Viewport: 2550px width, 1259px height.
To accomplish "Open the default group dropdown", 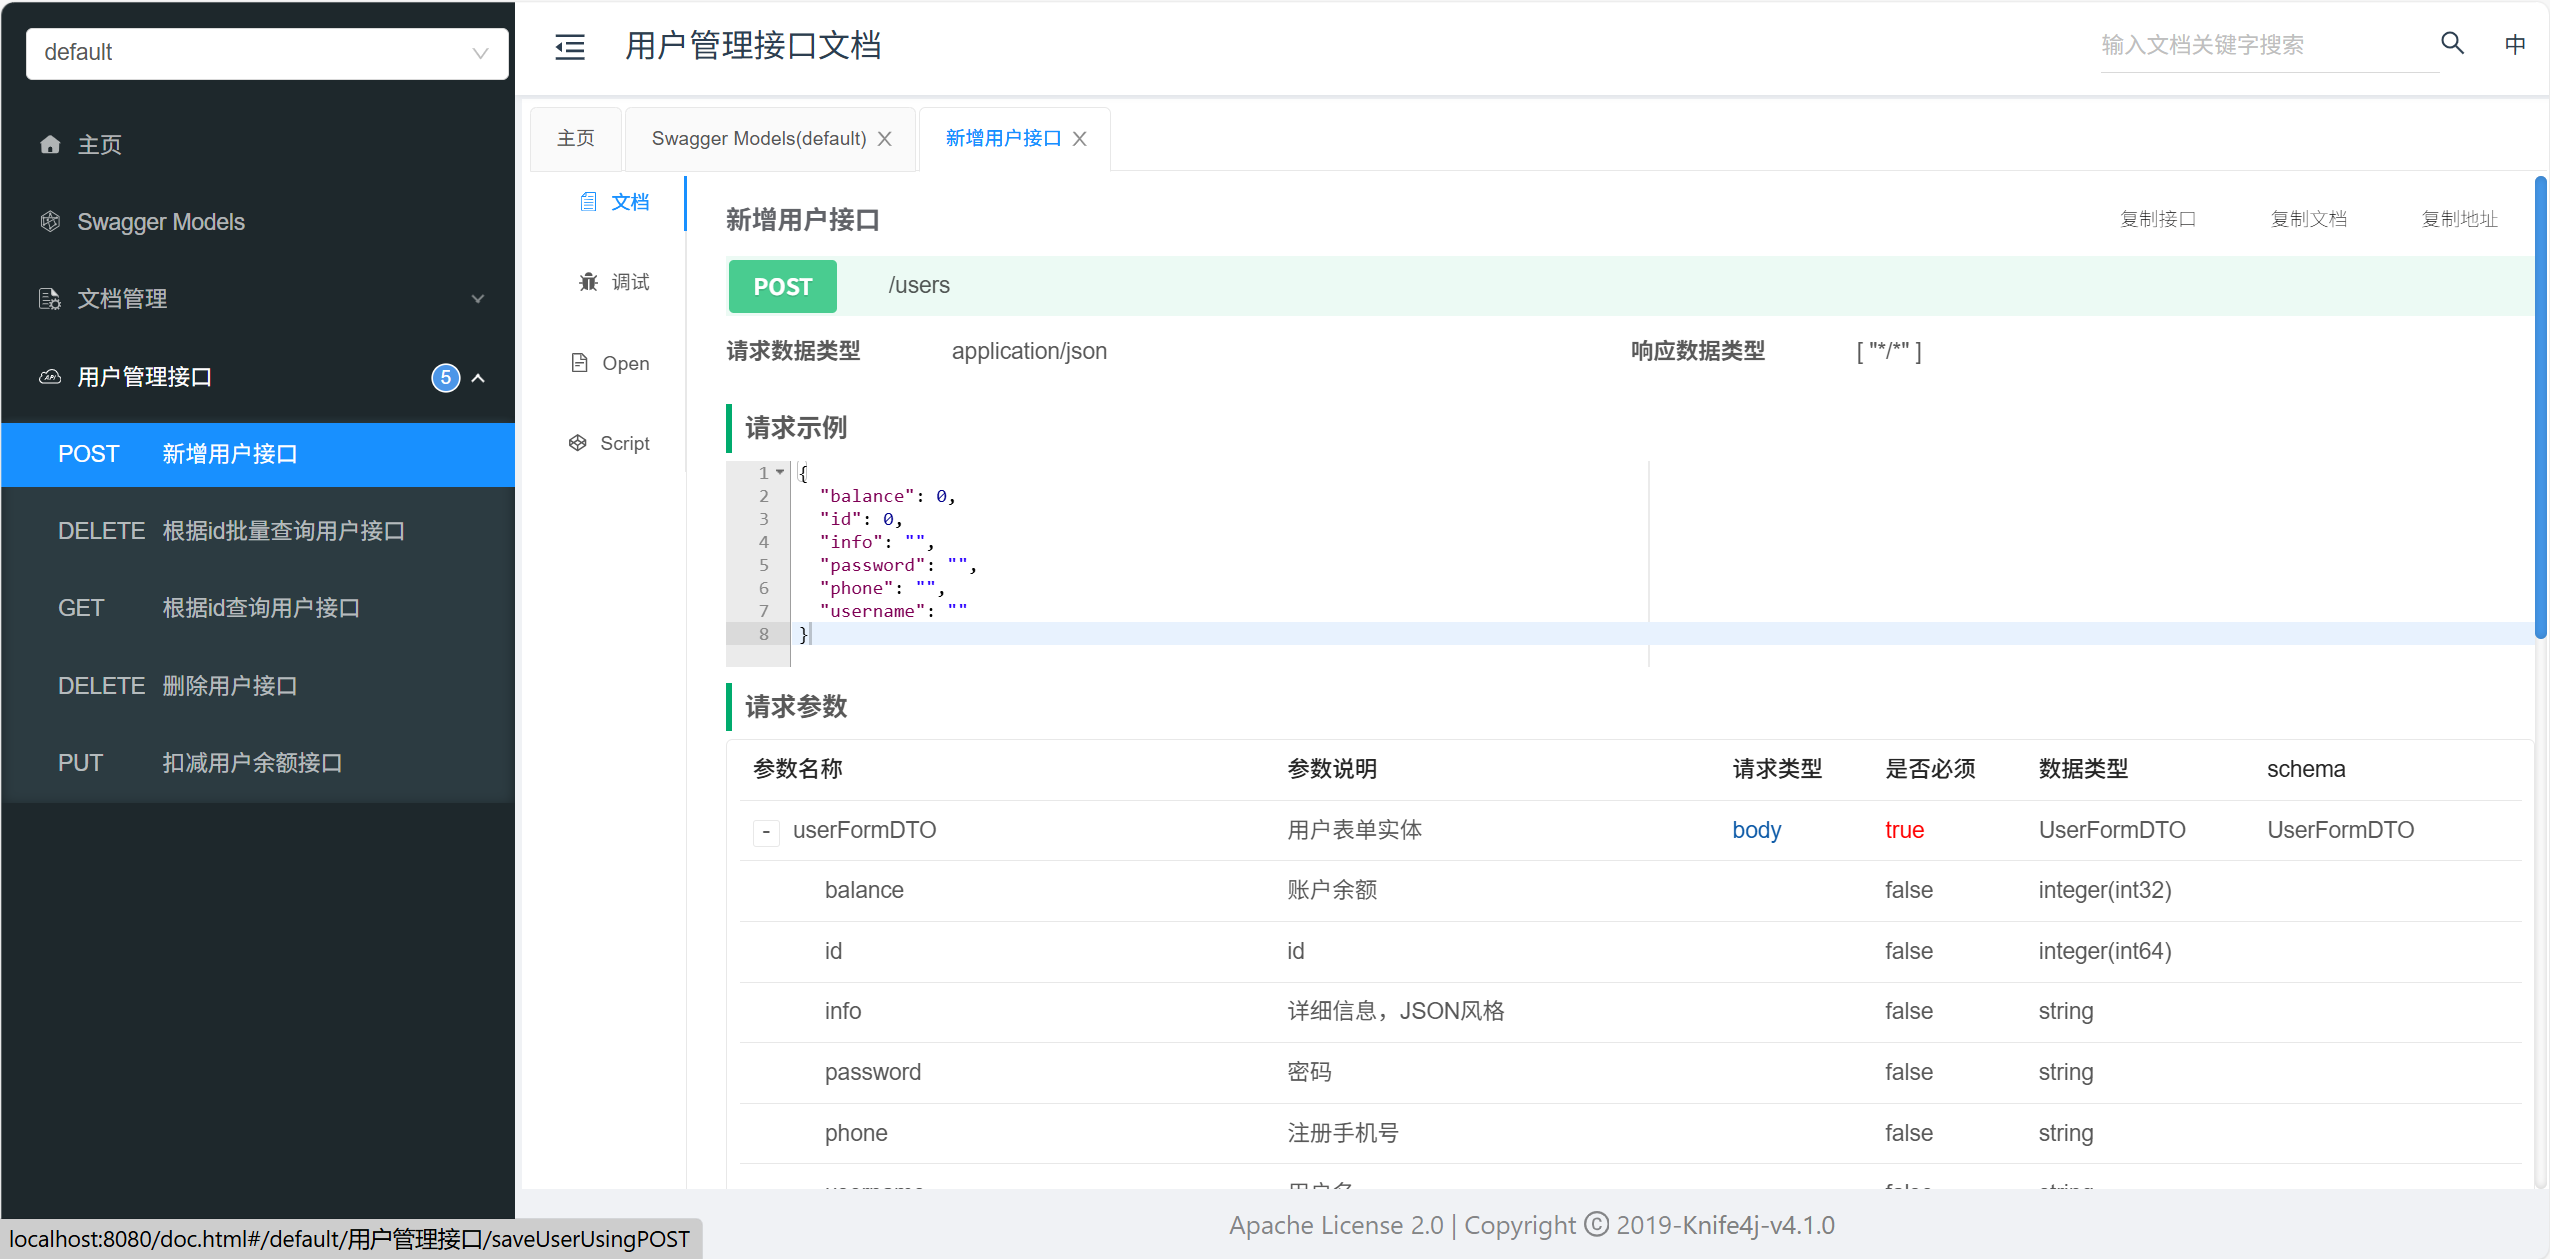I will click(x=267, y=52).
